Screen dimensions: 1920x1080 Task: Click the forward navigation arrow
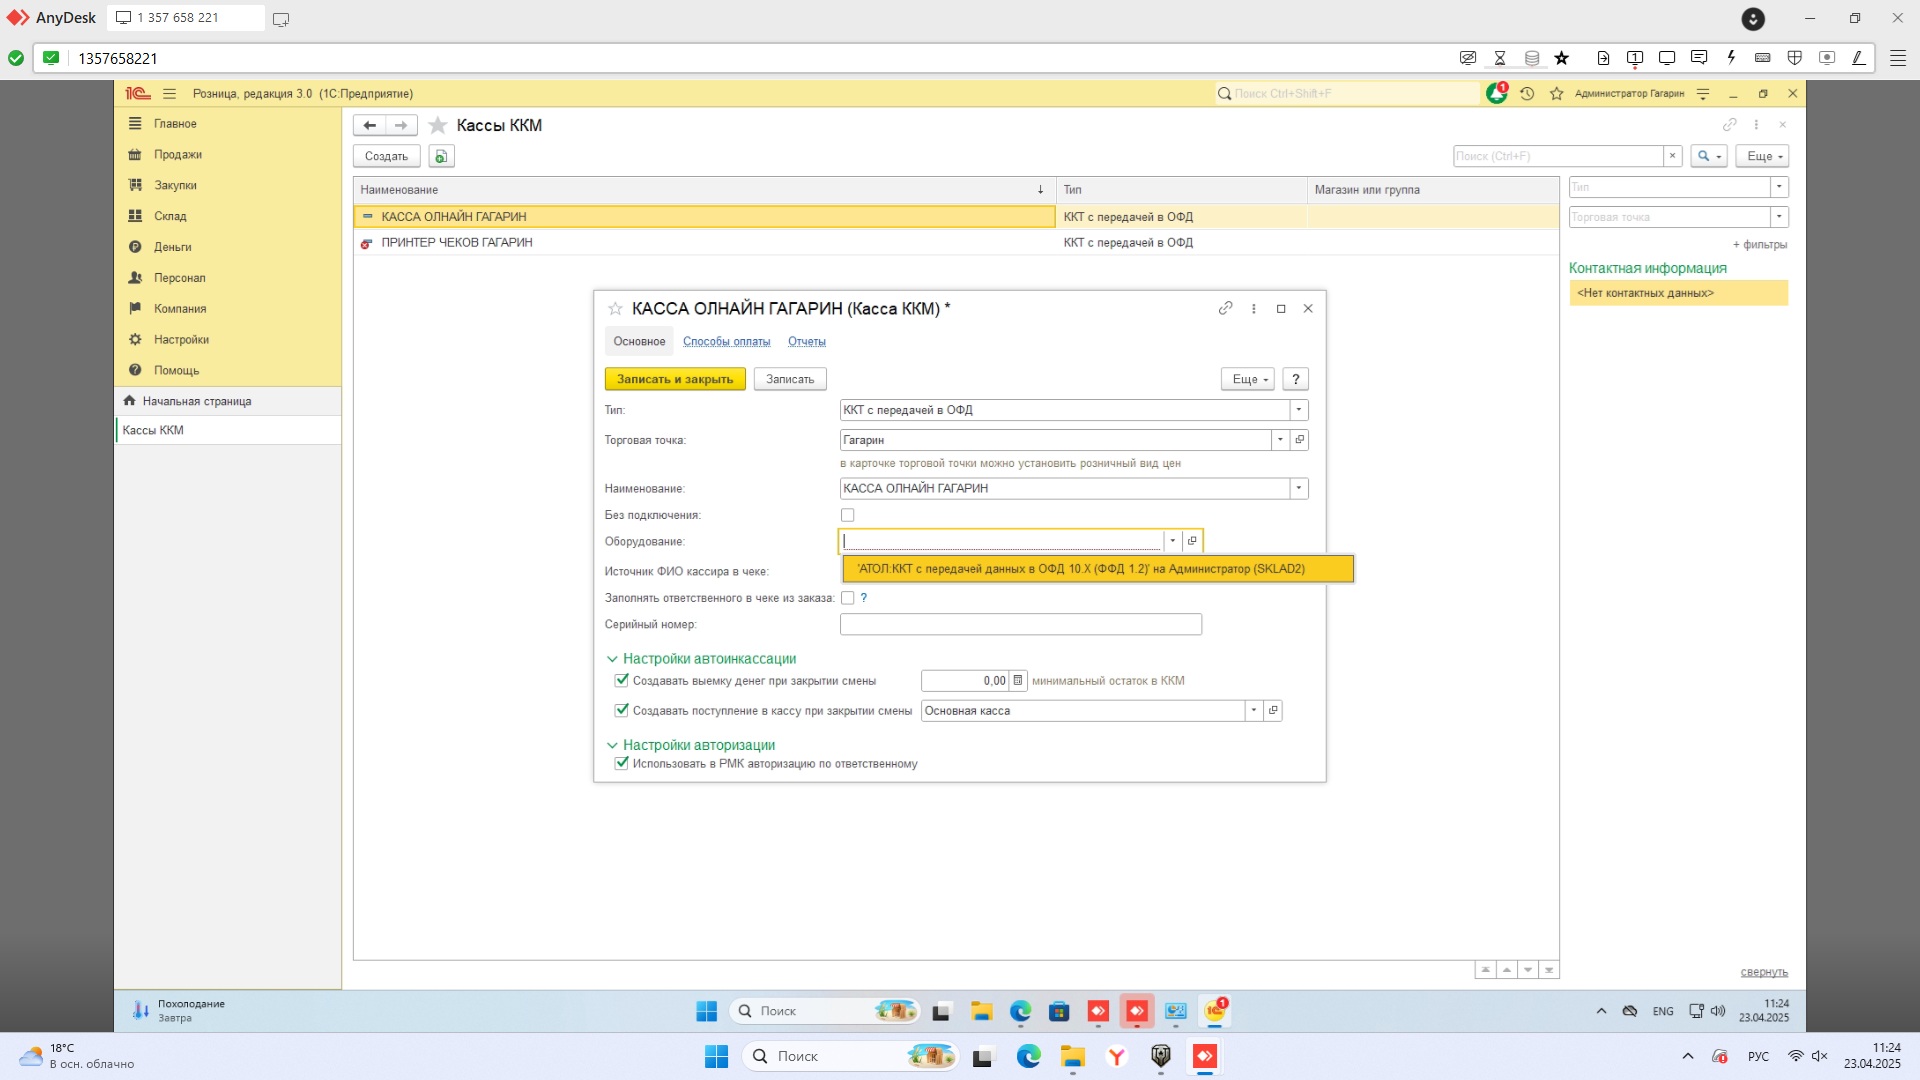(401, 125)
